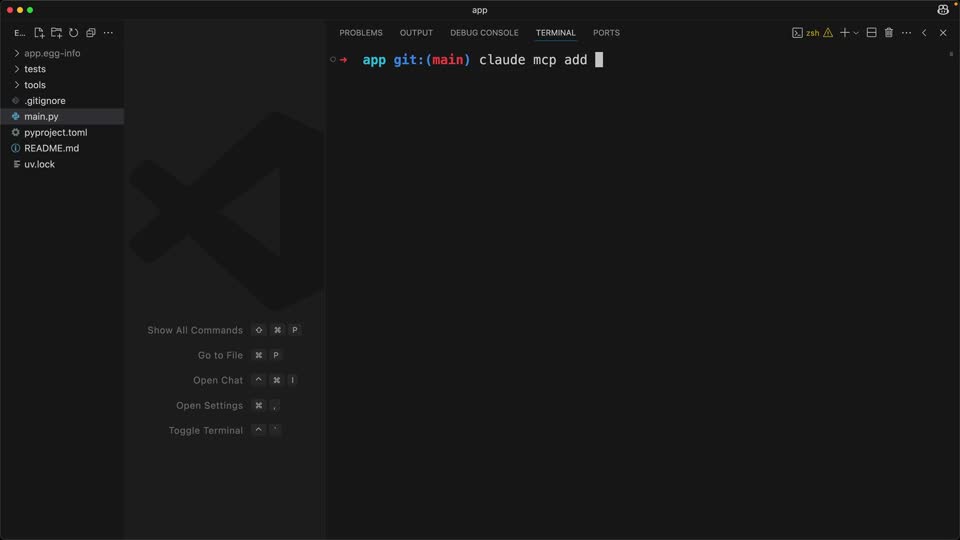Open terminal panel more actions menu
The height and width of the screenshot is (540, 960).
[x=907, y=33]
